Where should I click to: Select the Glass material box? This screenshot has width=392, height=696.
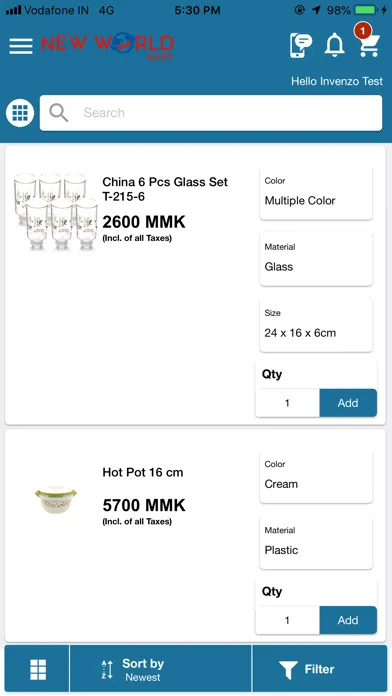316,259
